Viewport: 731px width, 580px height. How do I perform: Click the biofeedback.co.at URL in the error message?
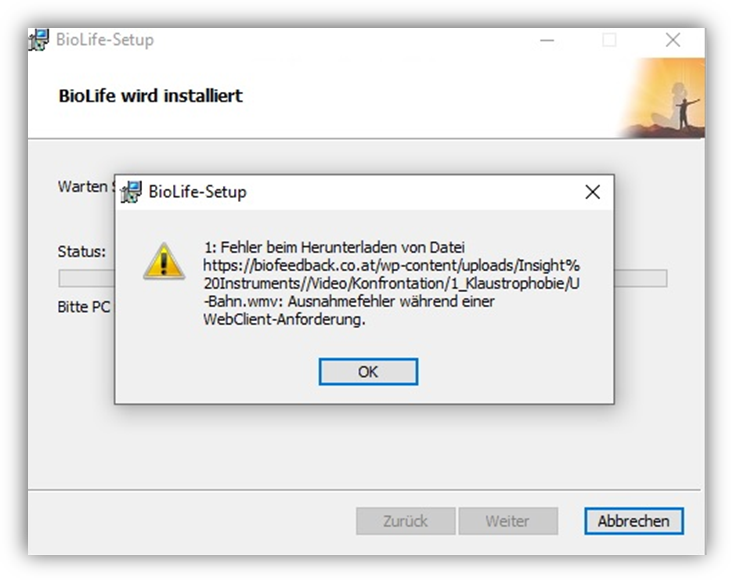coord(392,283)
